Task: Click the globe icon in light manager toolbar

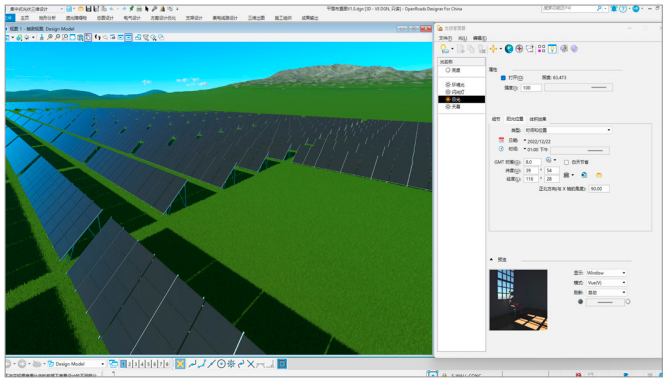Action: (509, 49)
